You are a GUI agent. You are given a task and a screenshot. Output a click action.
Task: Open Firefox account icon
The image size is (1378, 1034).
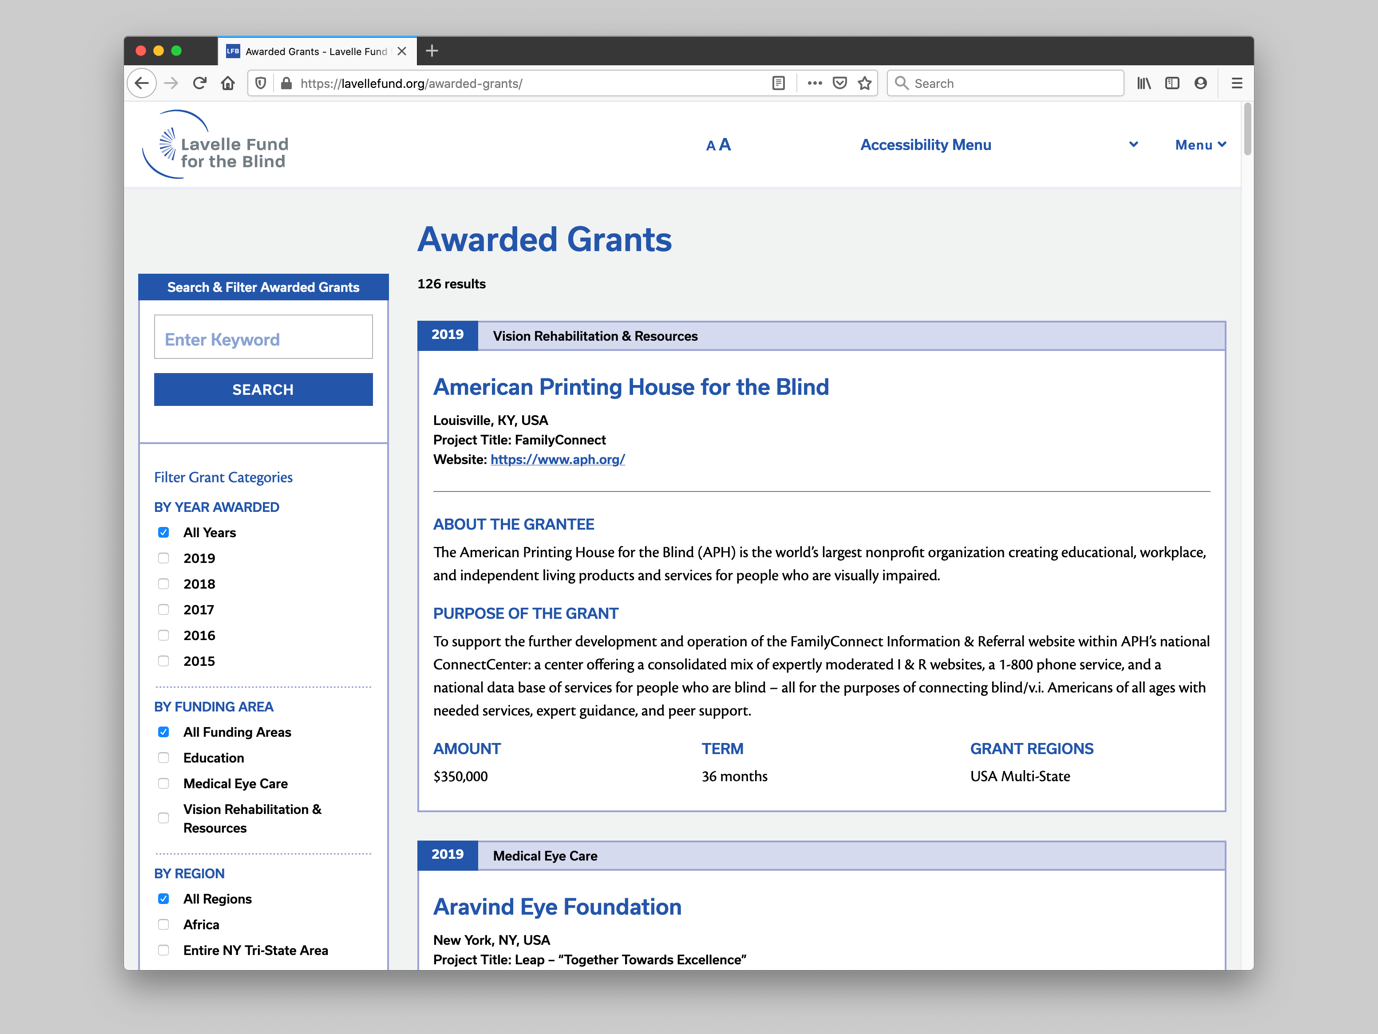coord(1200,83)
